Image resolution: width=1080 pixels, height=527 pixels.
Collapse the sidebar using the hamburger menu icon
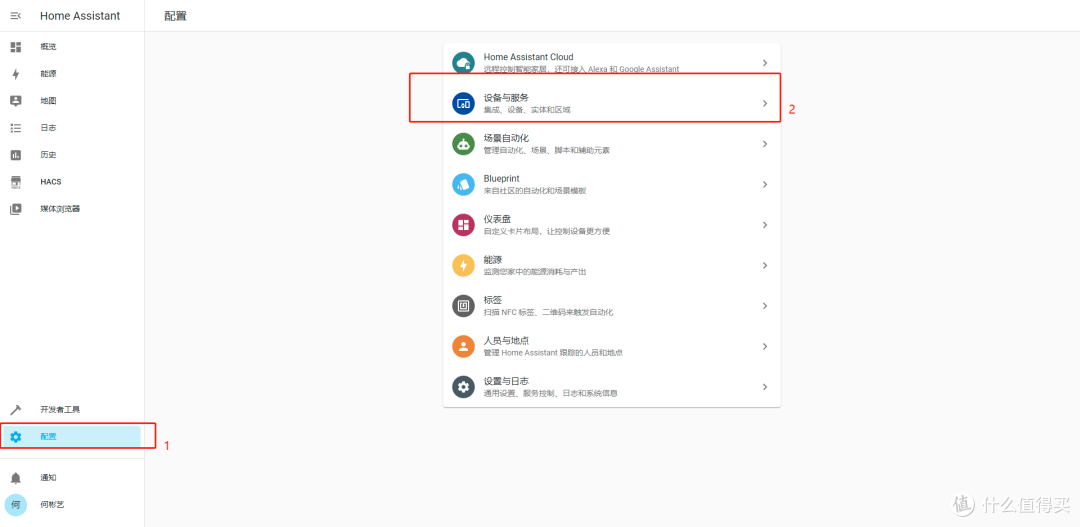click(x=15, y=16)
